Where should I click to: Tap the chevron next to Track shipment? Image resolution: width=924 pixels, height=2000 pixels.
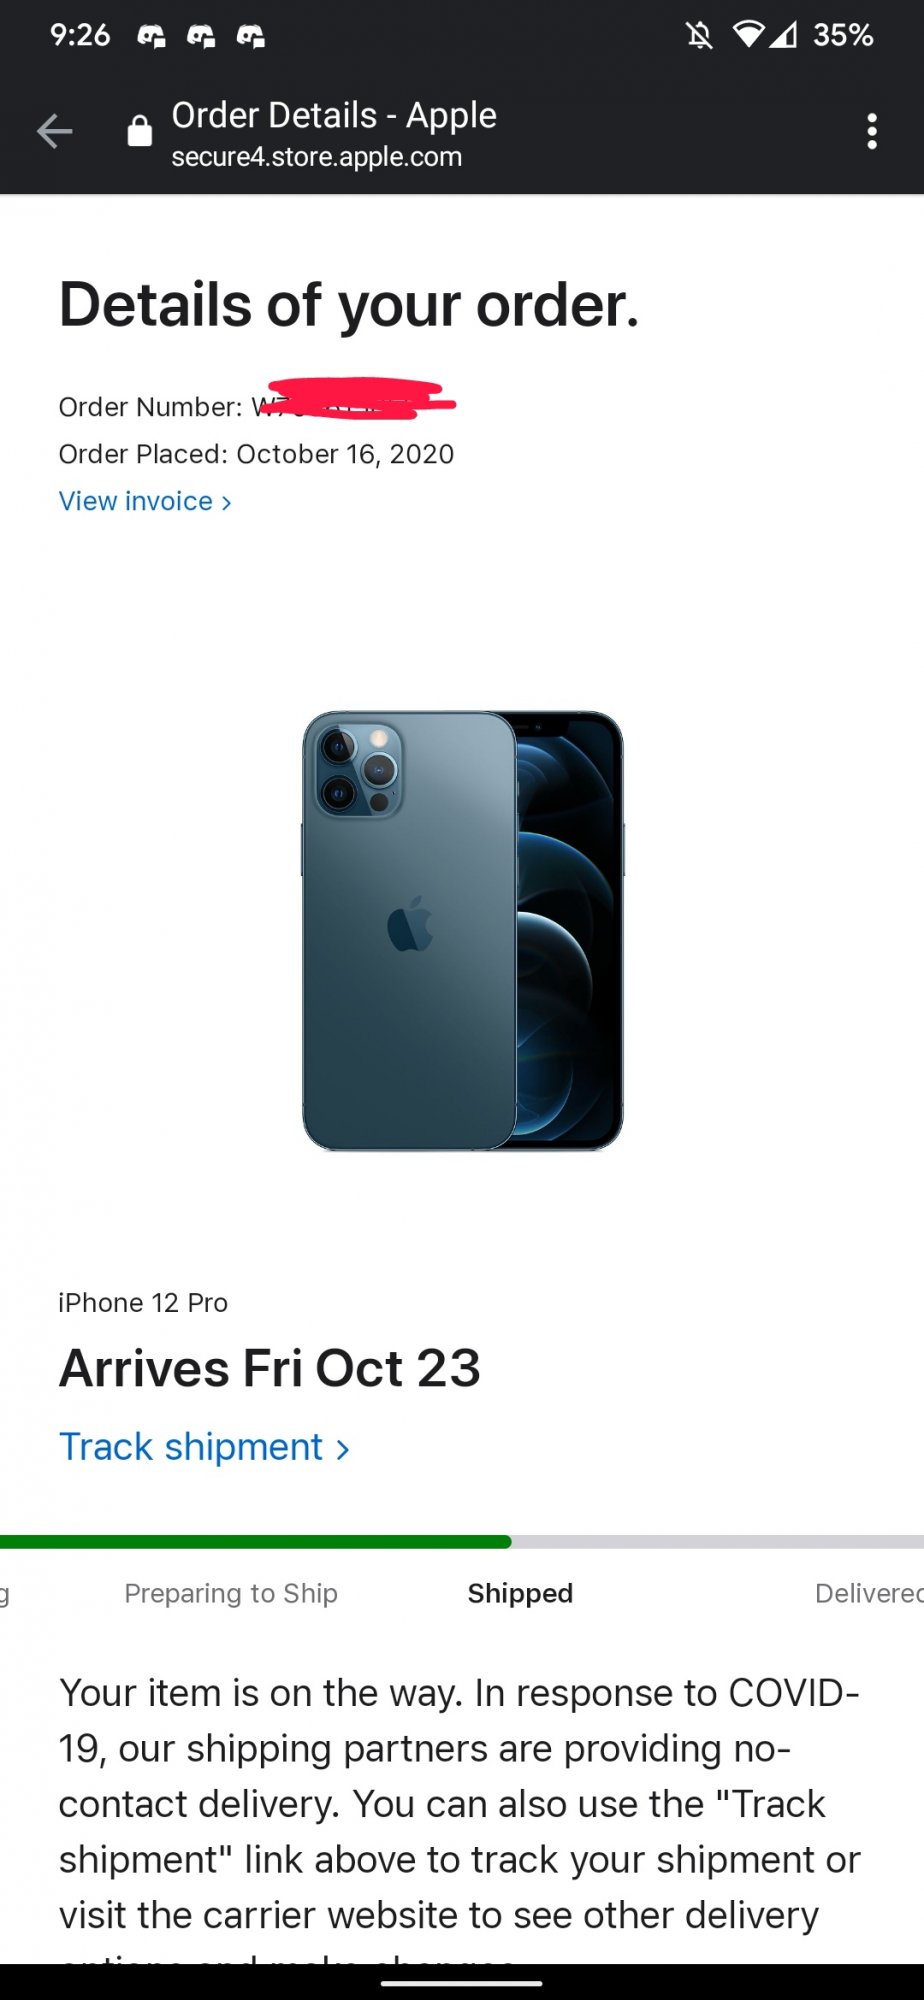(x=342, y=1449)
